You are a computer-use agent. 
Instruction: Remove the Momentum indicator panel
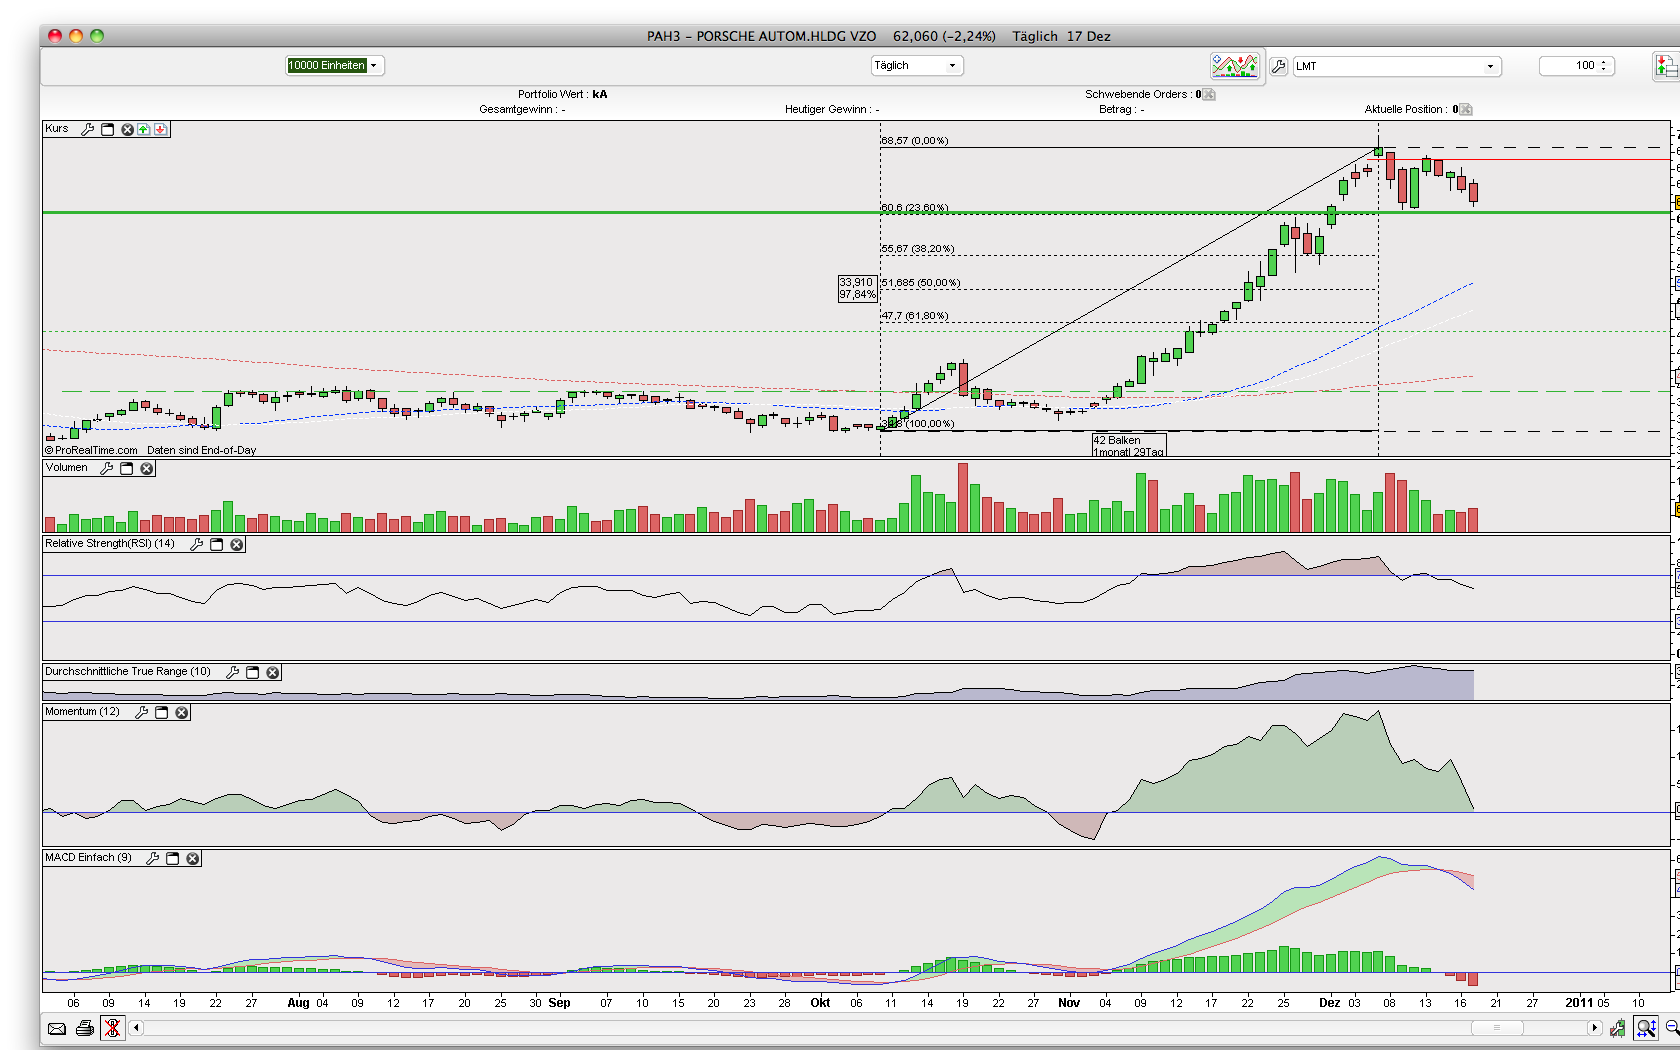point(182,712)
